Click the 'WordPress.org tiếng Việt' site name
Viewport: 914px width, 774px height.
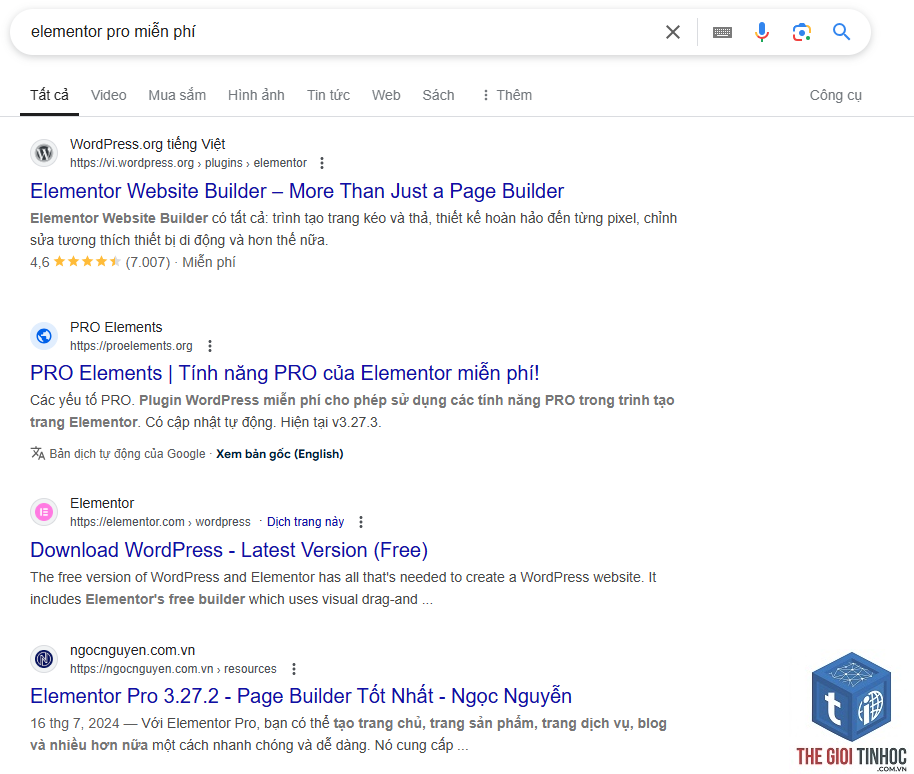pyautogui.click(x=147, y=144)
